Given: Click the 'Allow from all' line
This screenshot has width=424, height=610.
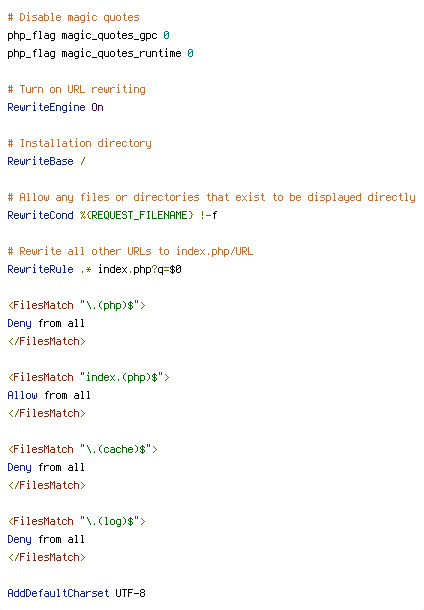Looking at the screenshot, I should tap(49, 395).
